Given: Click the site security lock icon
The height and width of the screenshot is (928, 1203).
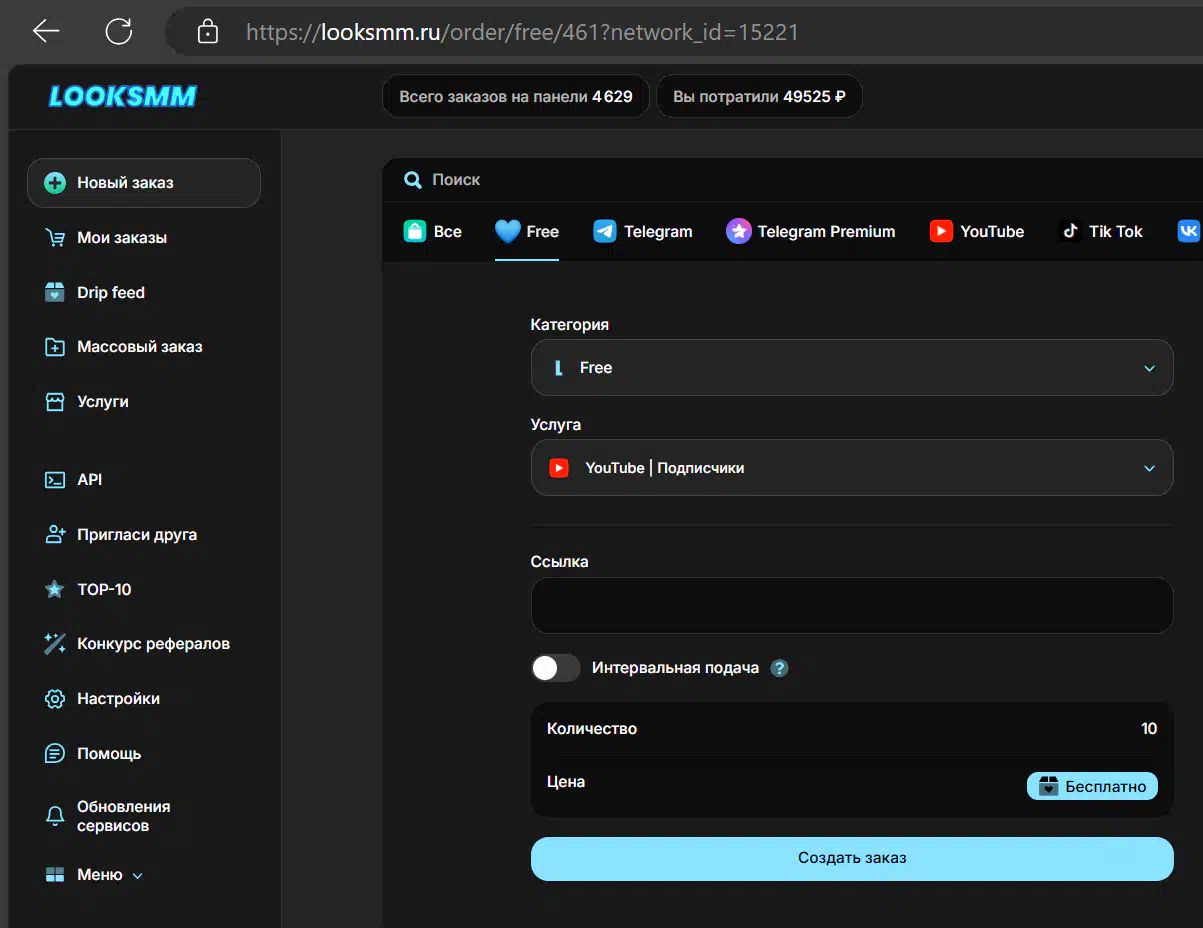Looking at the screenshot, I should 208,32.
